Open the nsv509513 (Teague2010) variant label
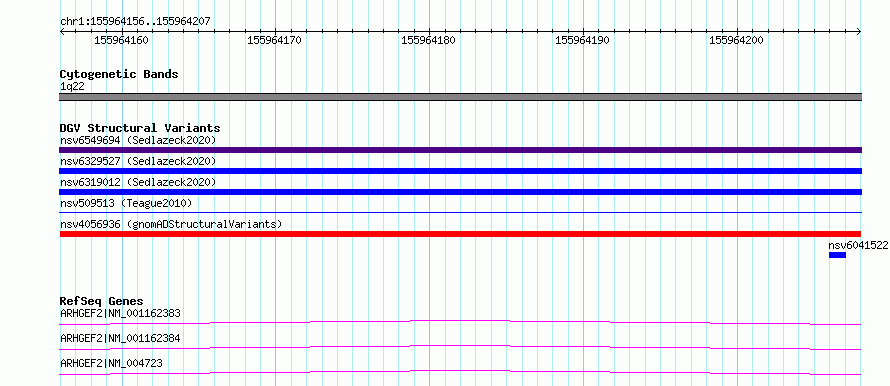 point(126,203)
